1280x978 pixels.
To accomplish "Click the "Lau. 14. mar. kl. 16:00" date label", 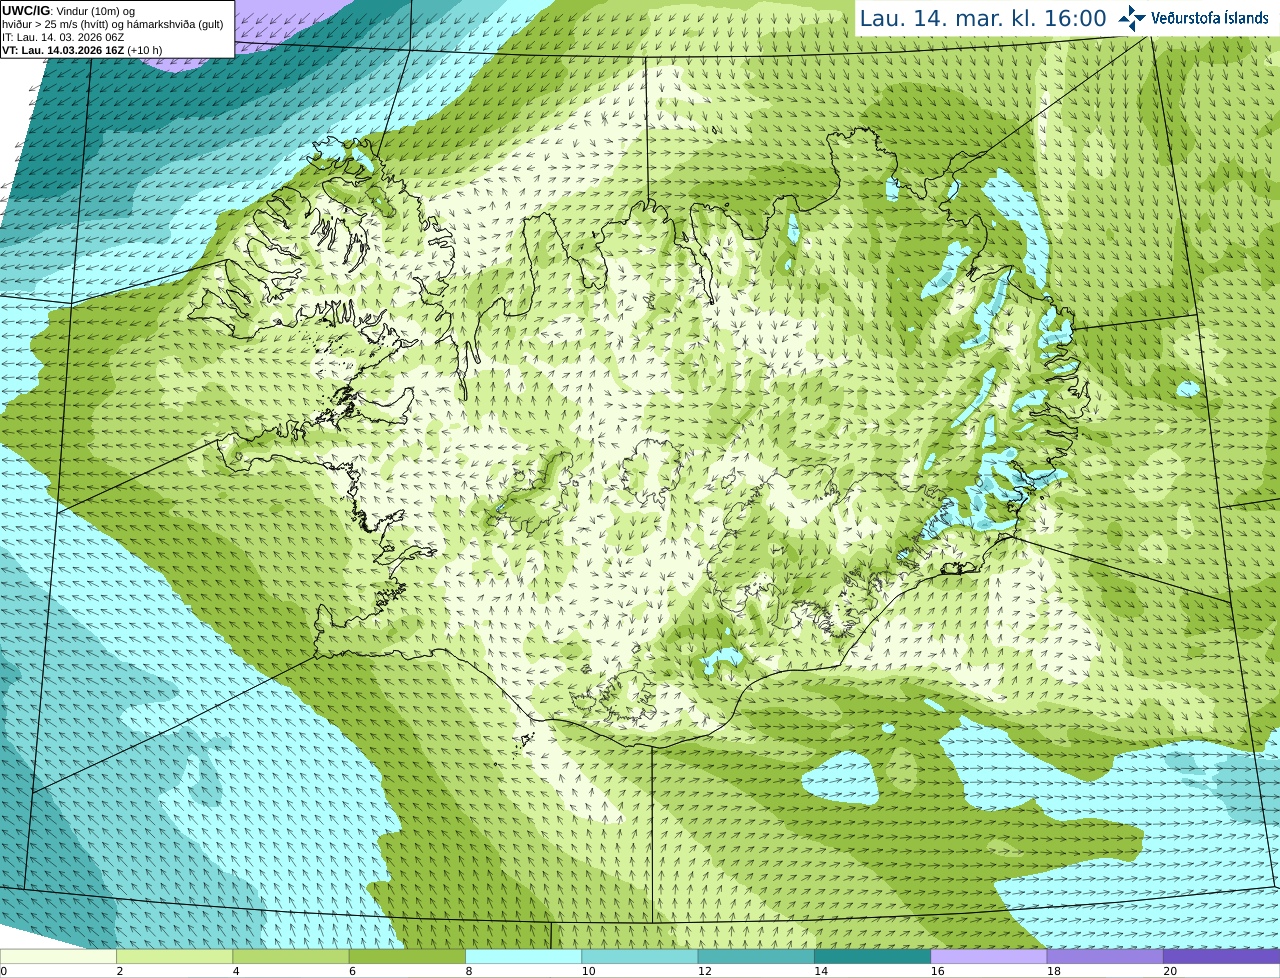I will point(983,19).
